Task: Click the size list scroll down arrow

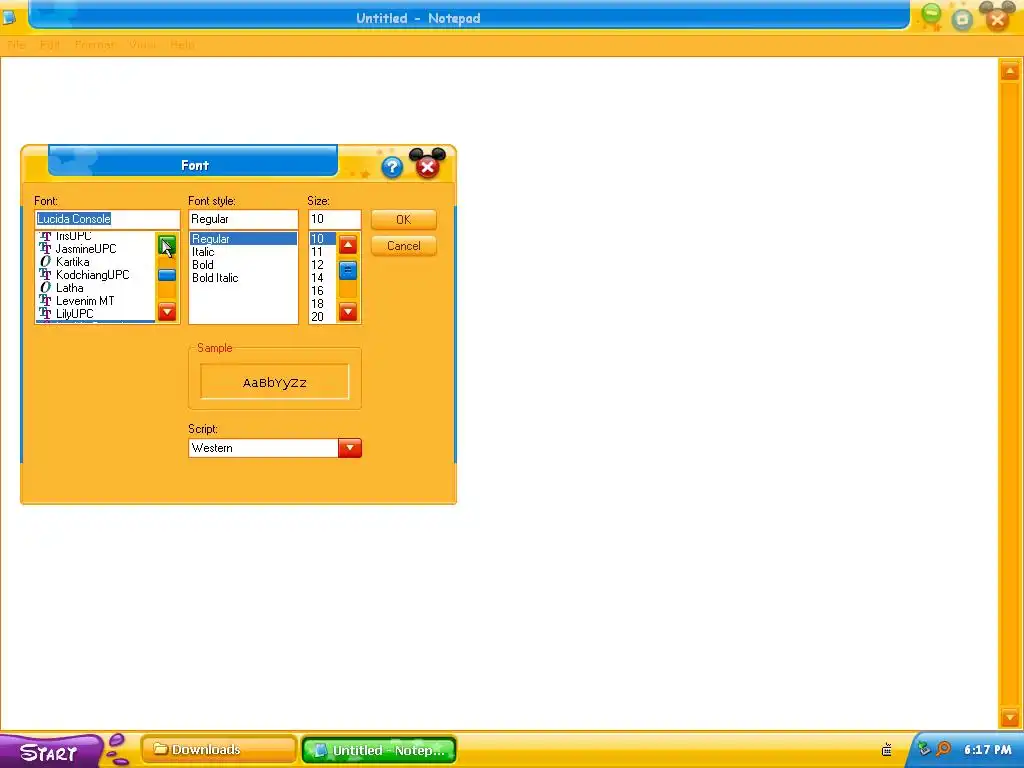Action: pyautogui.click(x=348, y=312)
